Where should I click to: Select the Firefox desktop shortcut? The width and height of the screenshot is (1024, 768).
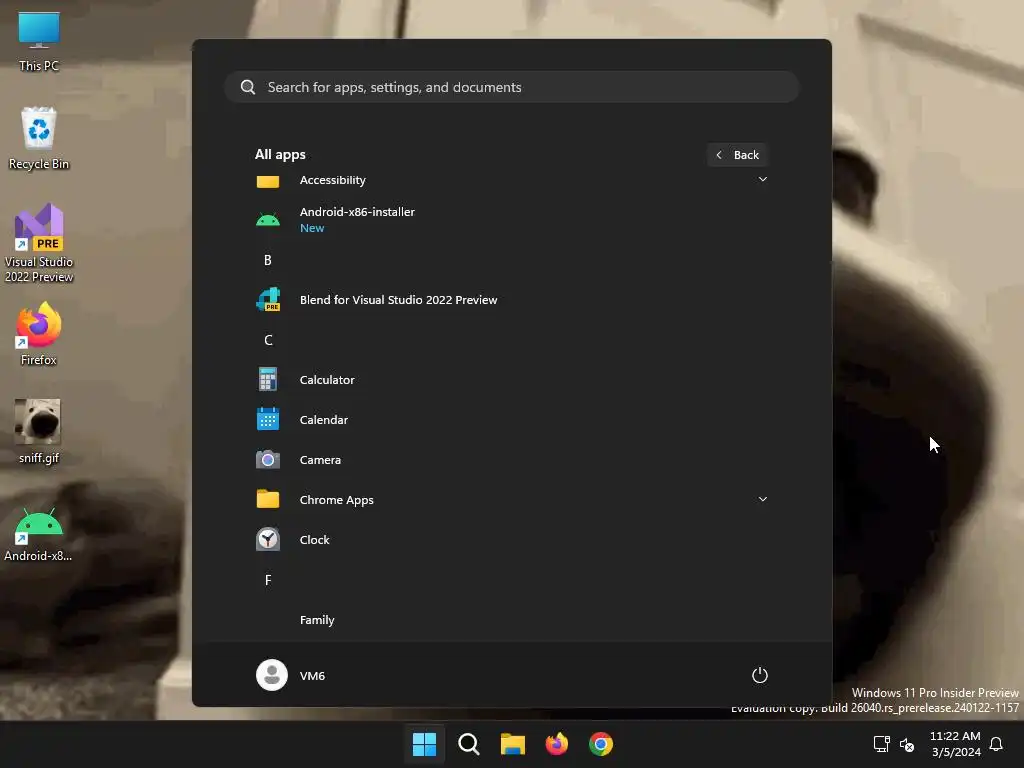(39, 334)
